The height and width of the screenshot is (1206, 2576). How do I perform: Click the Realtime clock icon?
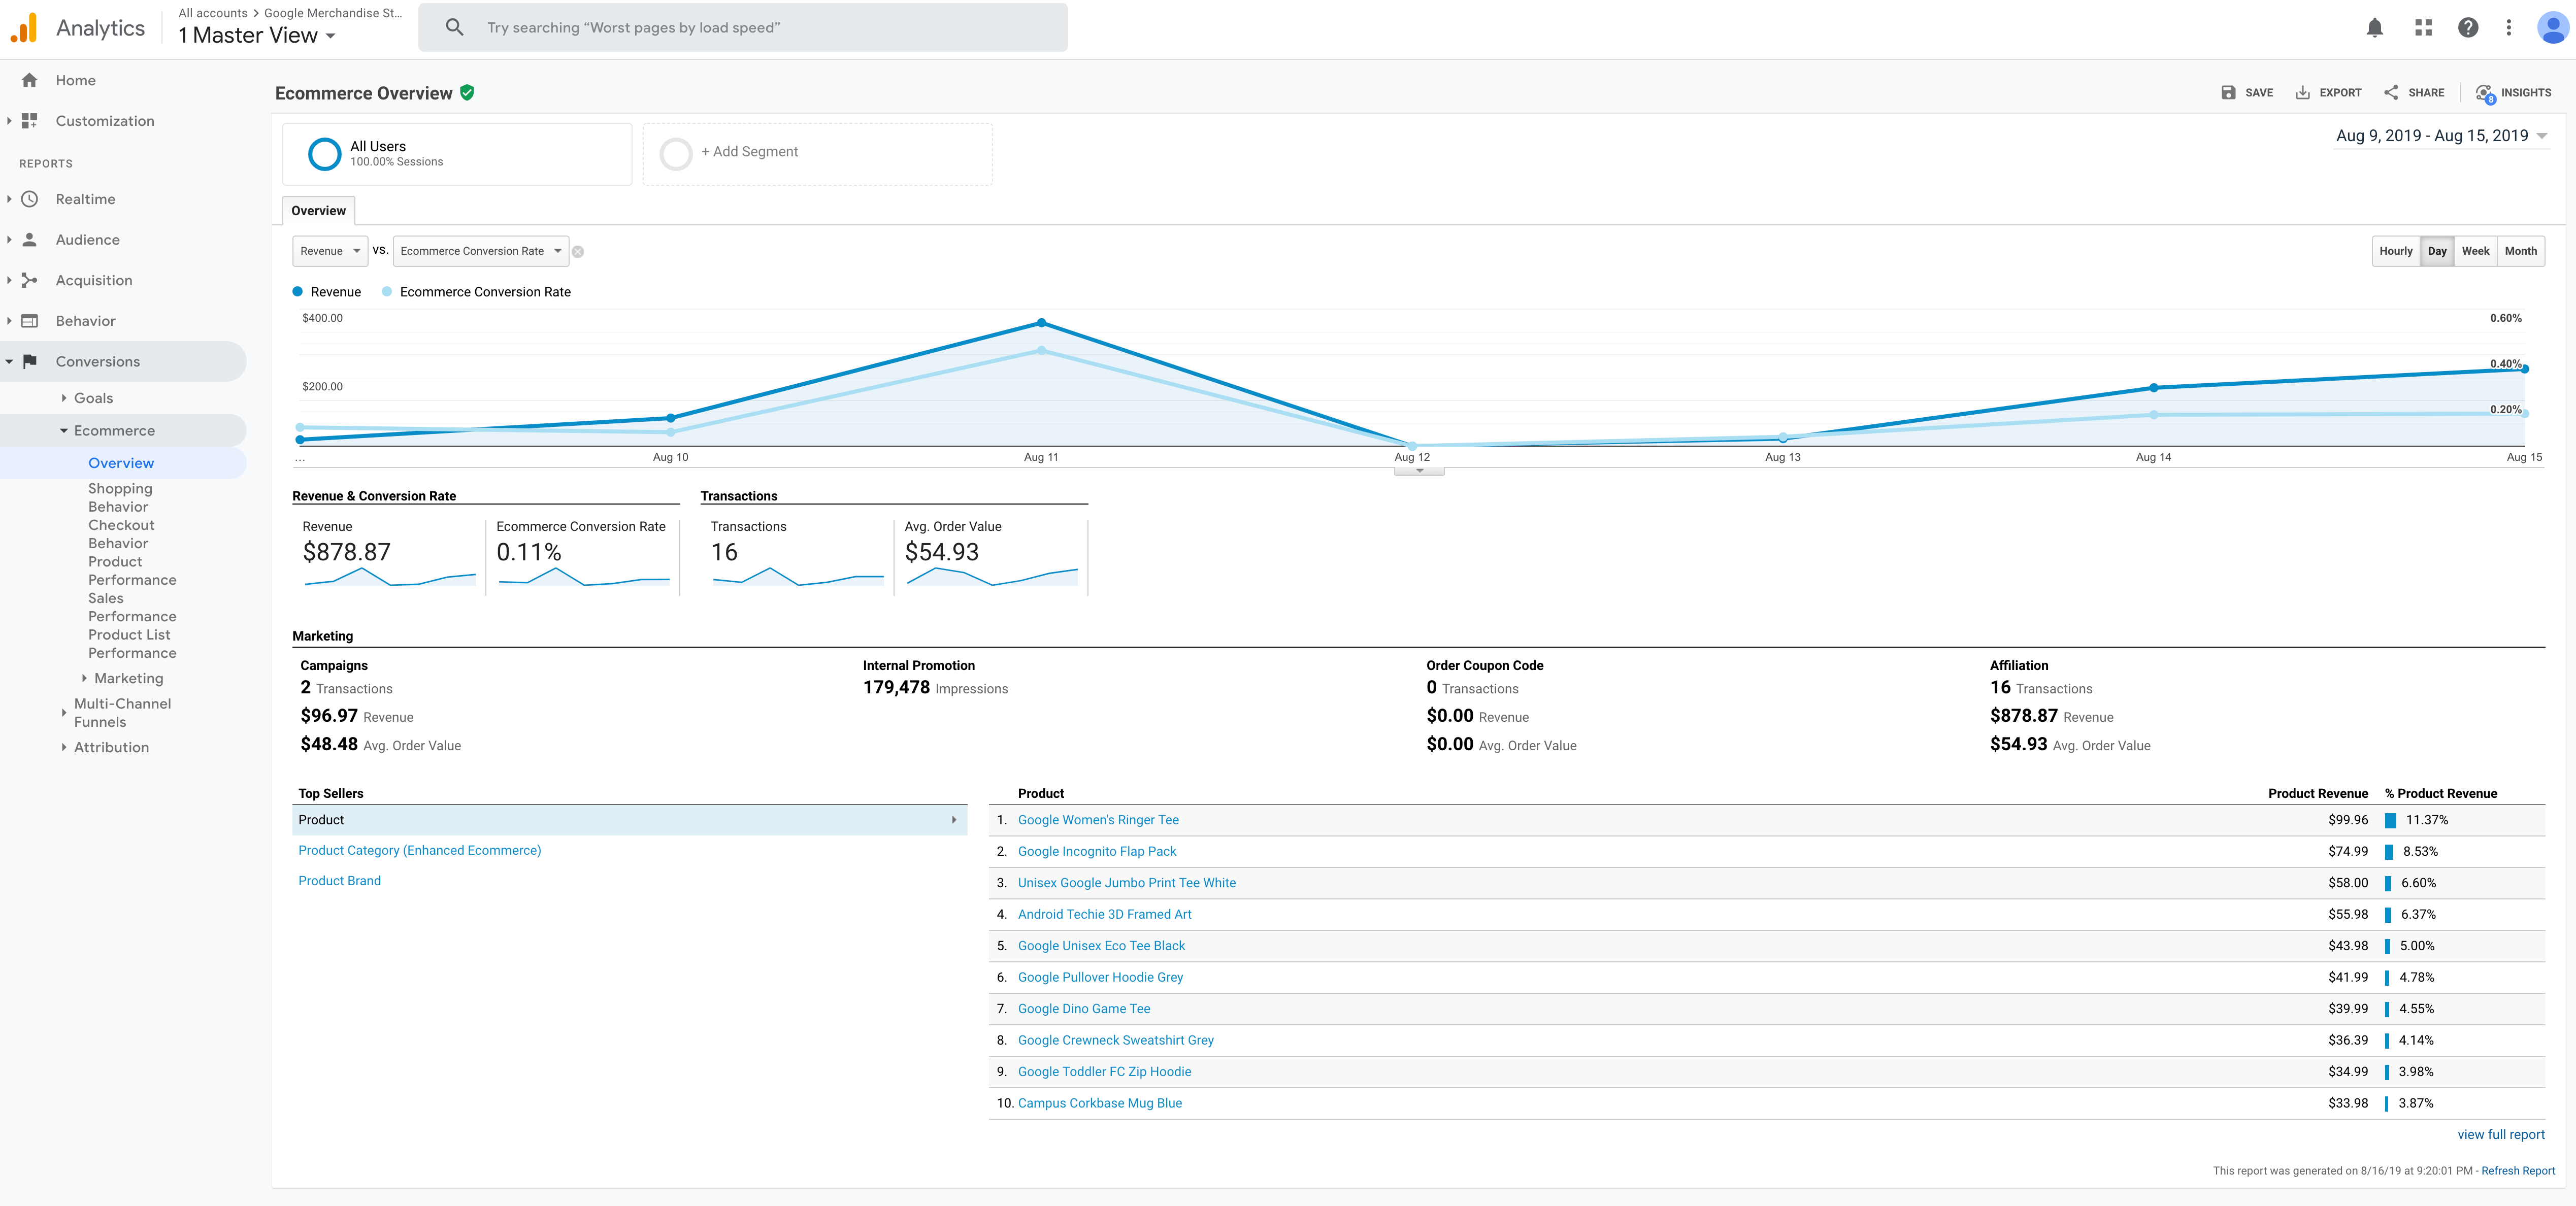30,199
